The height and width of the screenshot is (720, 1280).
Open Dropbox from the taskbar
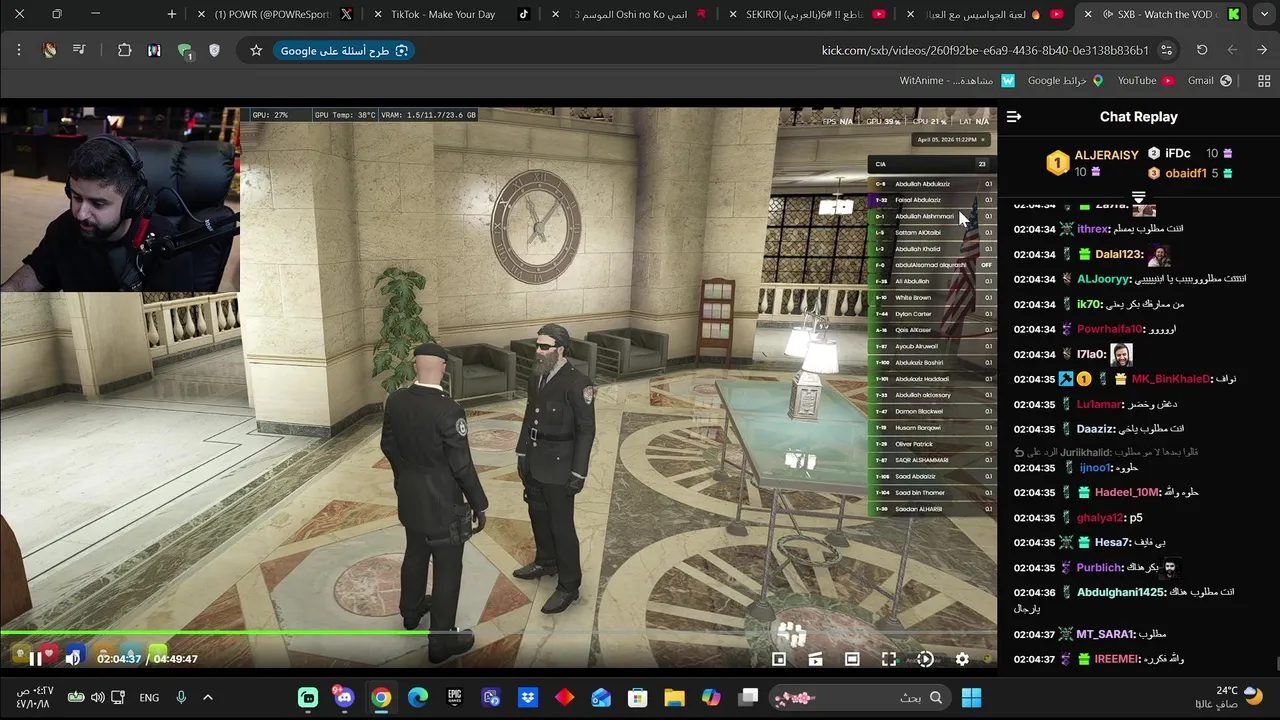point(528,697)
